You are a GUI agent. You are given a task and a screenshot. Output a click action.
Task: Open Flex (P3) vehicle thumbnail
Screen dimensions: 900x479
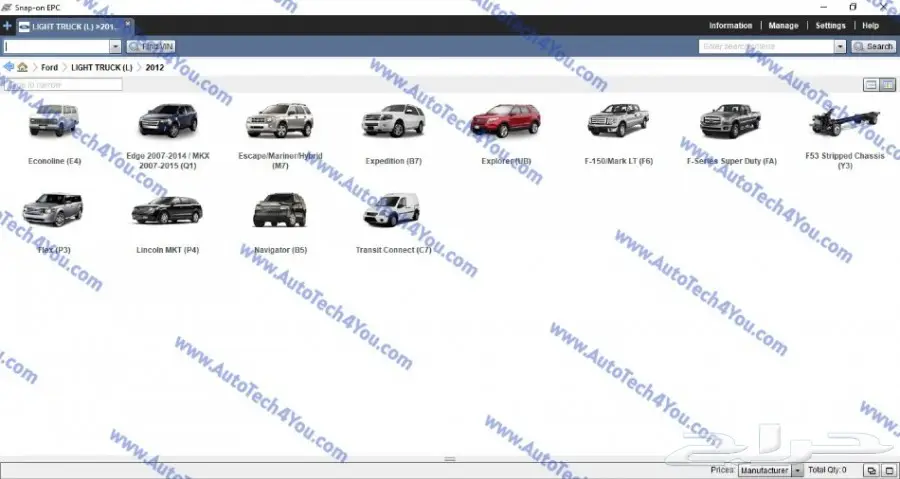click(x=53, y=209)
